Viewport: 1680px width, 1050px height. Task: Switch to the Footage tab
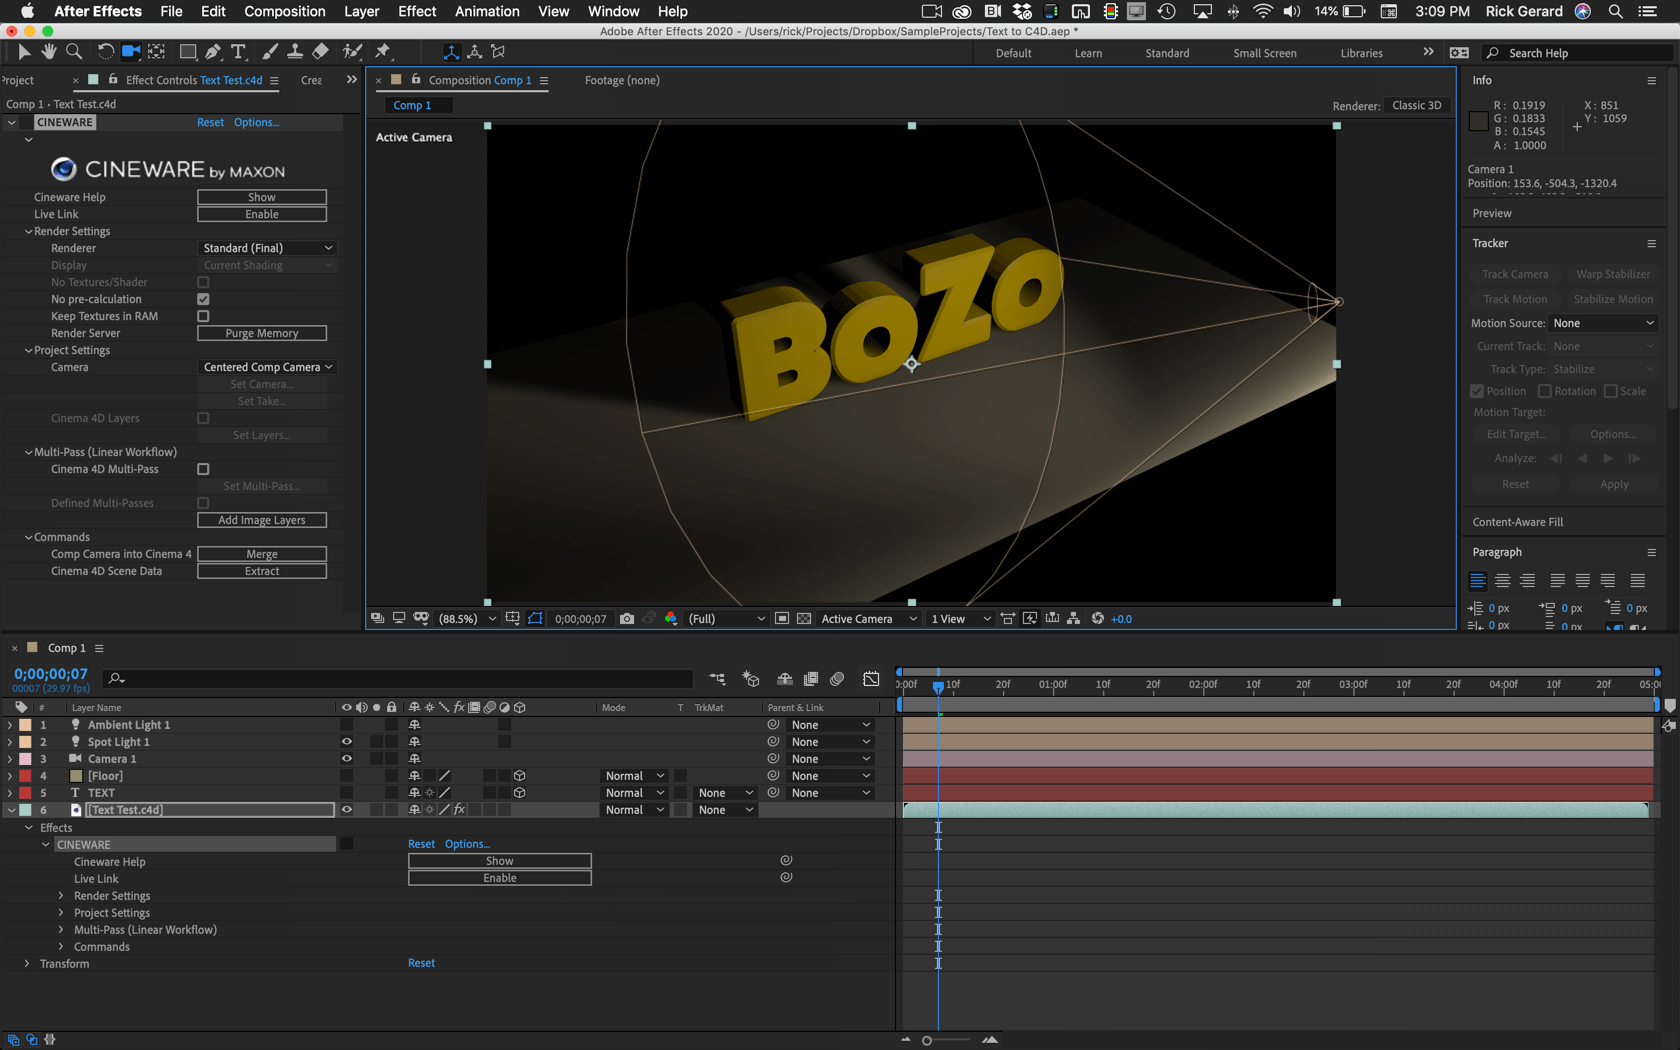(621, 80)
